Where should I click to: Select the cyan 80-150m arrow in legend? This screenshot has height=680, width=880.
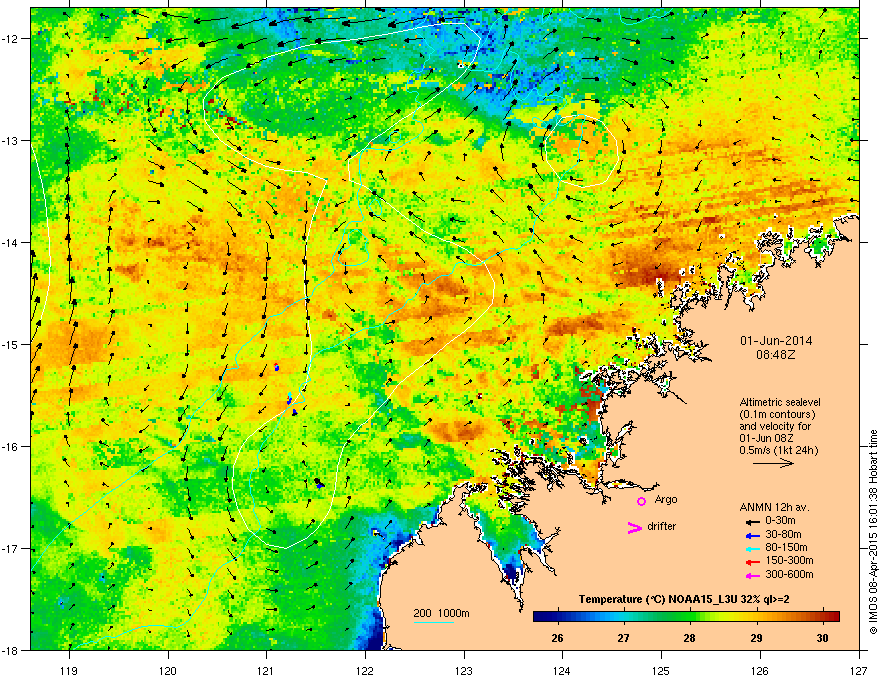pyautogui.click(x=753, y=549)
